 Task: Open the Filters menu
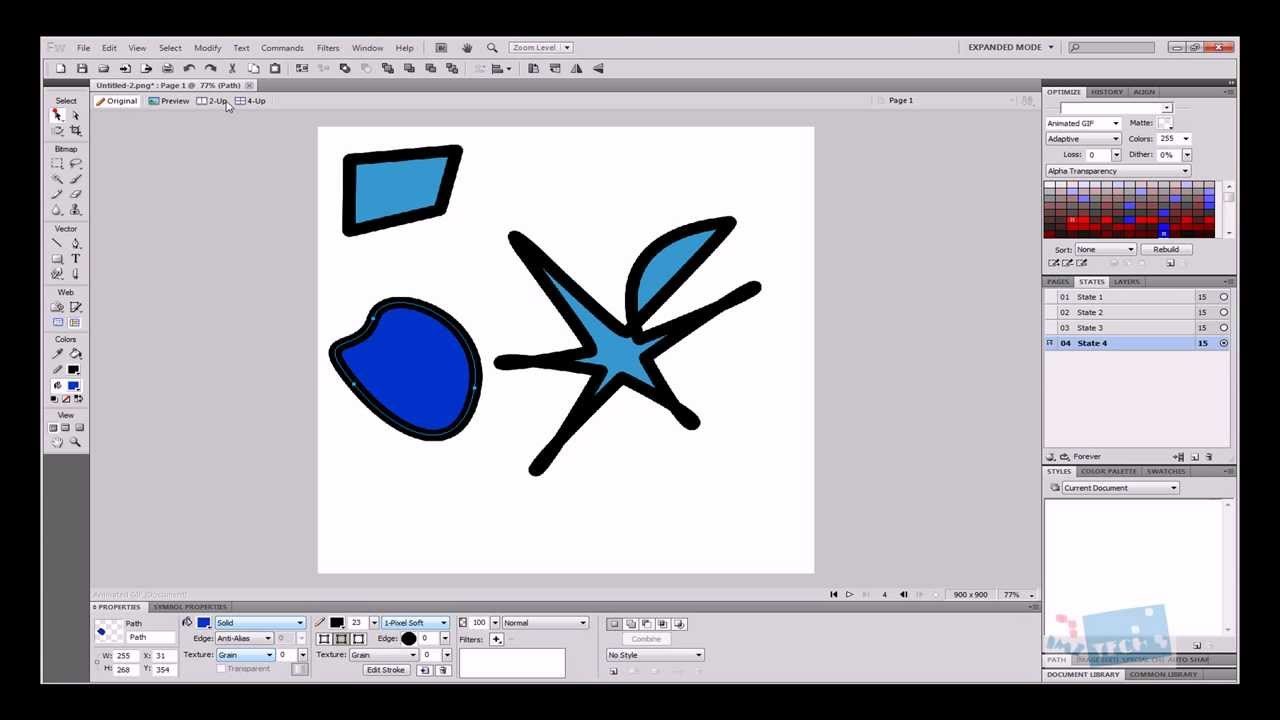pyautogui.click(x=328, y=48)
